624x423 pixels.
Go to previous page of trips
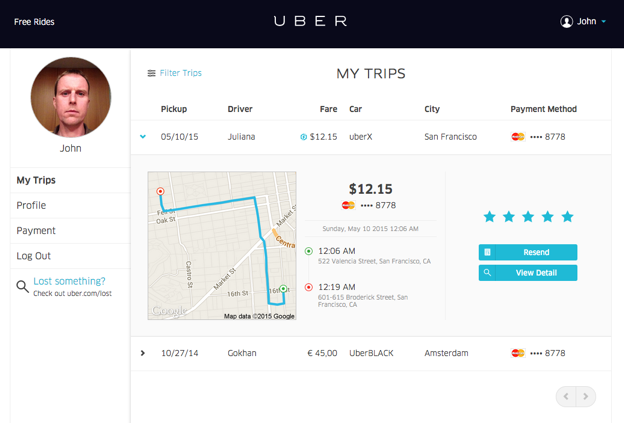coord(566,397)
